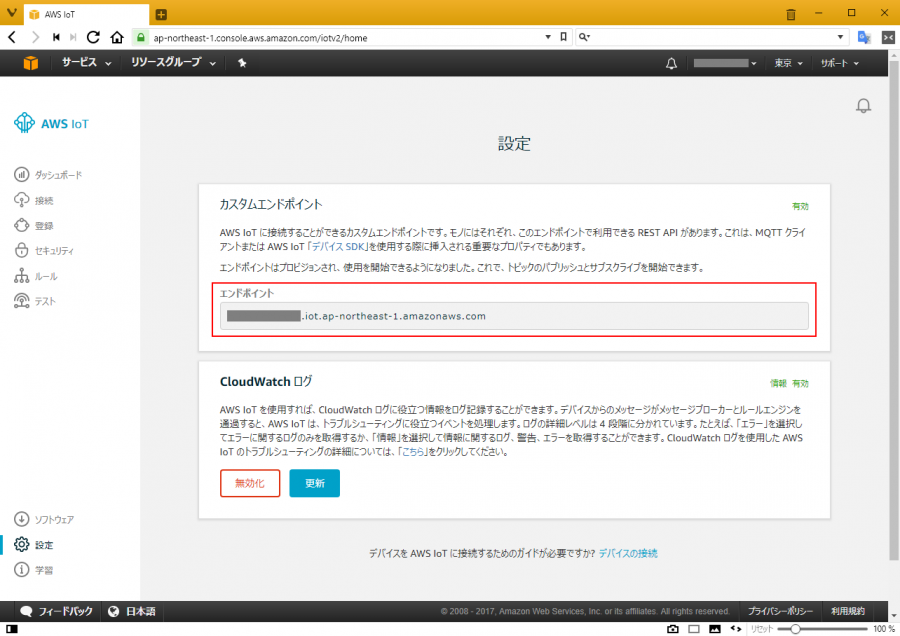Click the orange AWS cube logo
Image resolution: width=900 pixels, height=636 pixels.
(30, 63)
